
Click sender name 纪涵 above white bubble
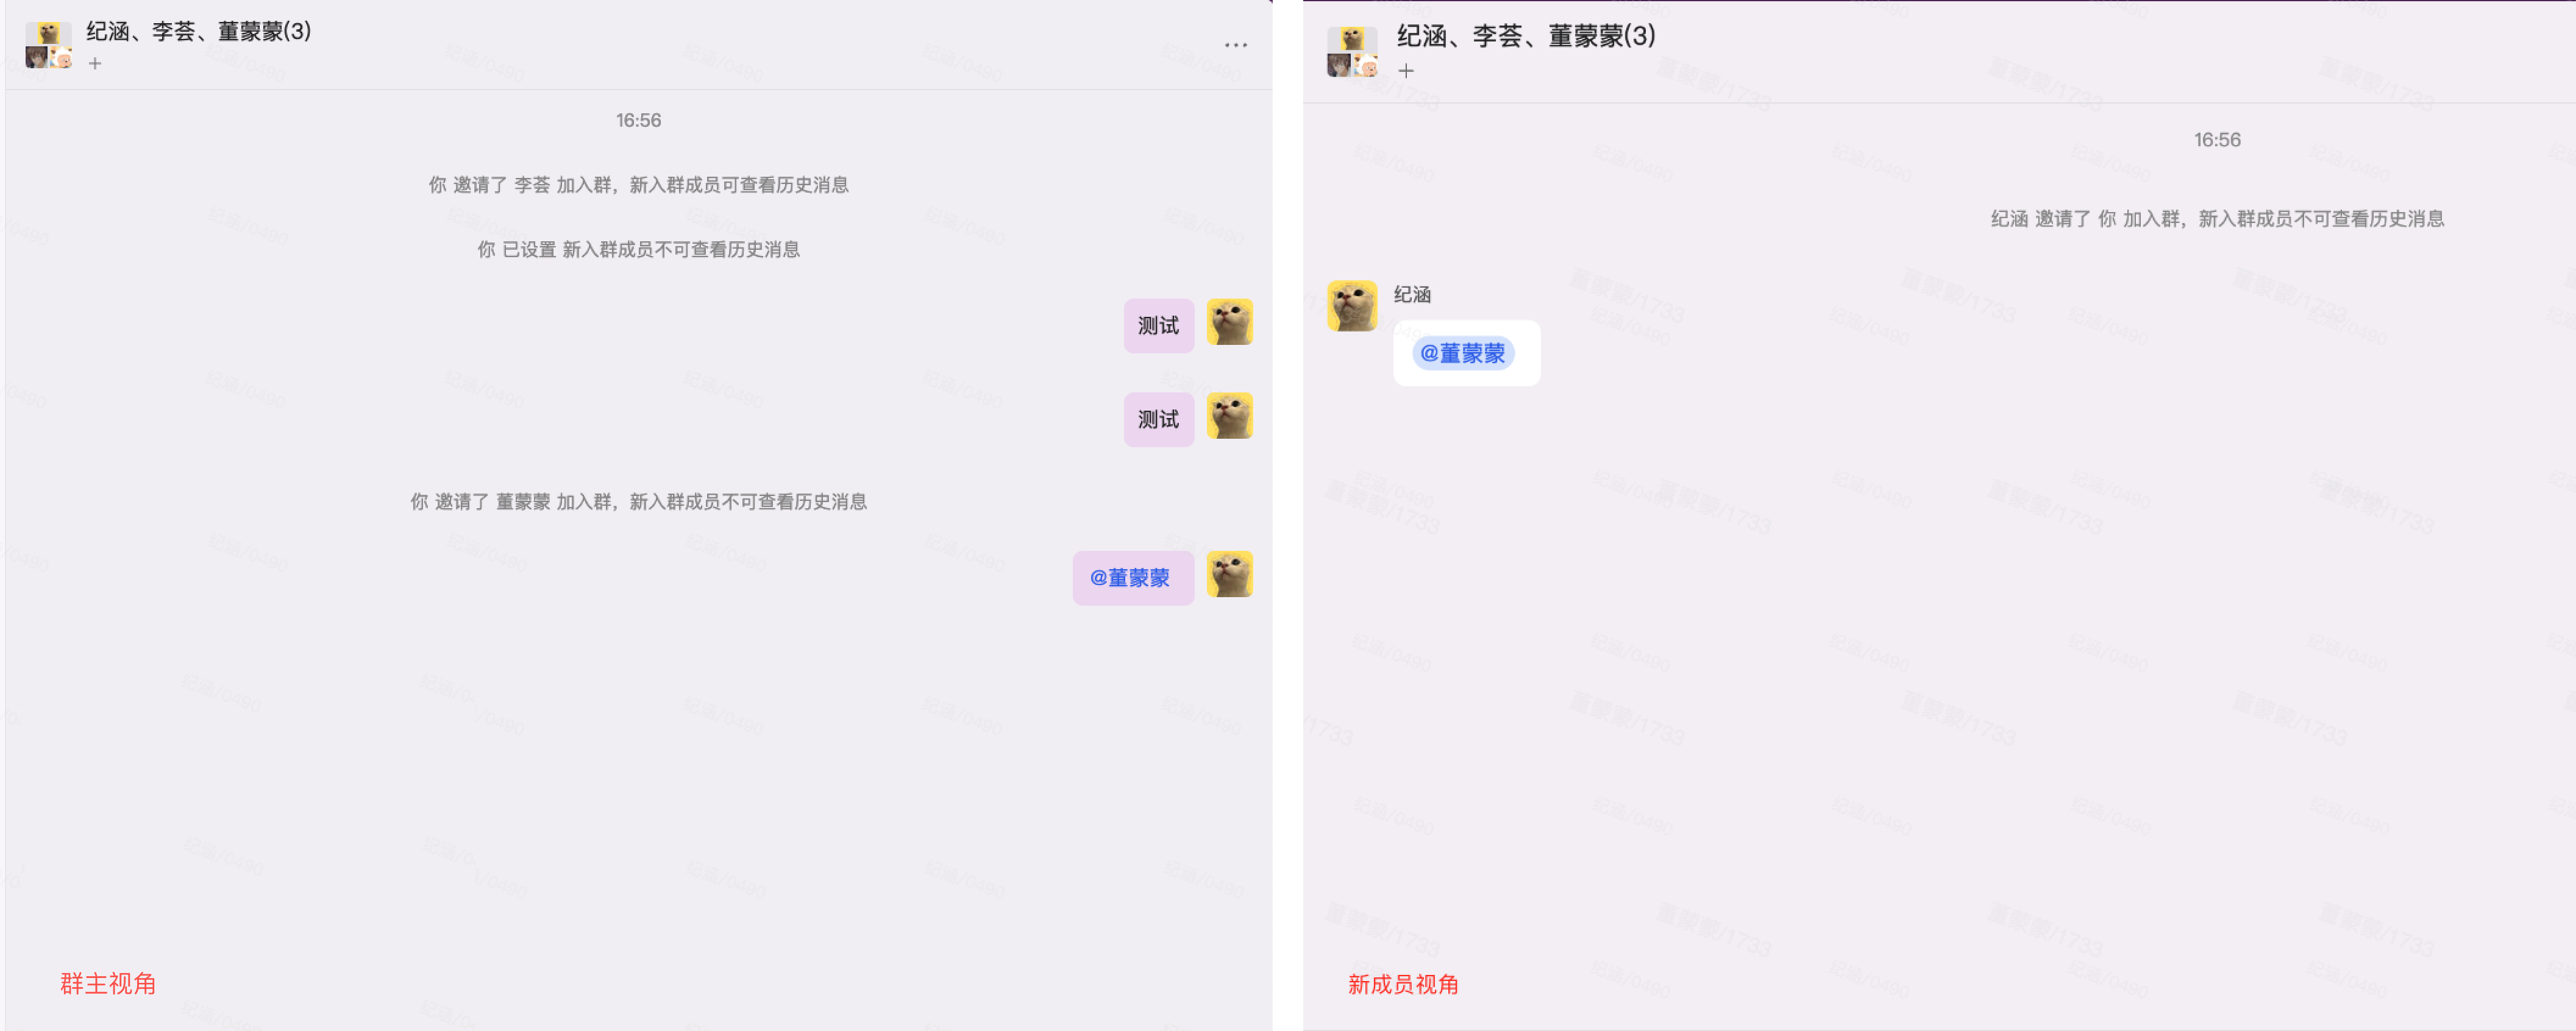1412,294
